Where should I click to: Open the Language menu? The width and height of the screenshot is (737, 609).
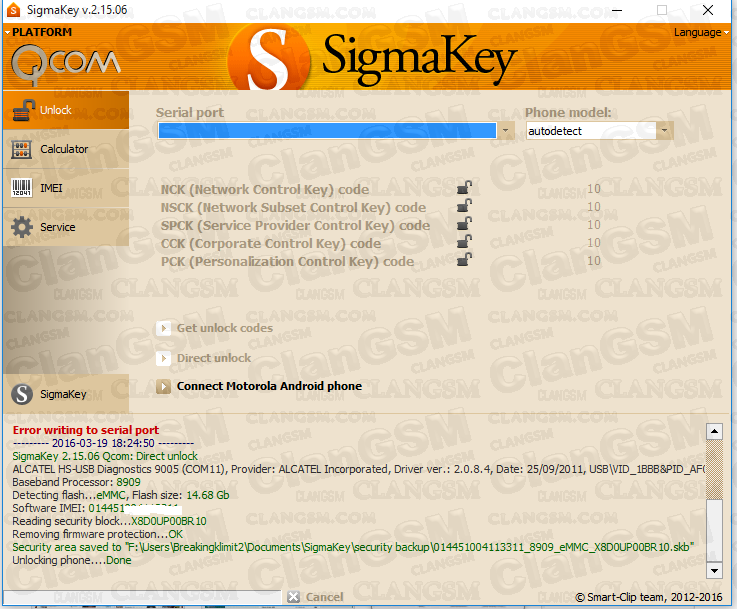701,32
